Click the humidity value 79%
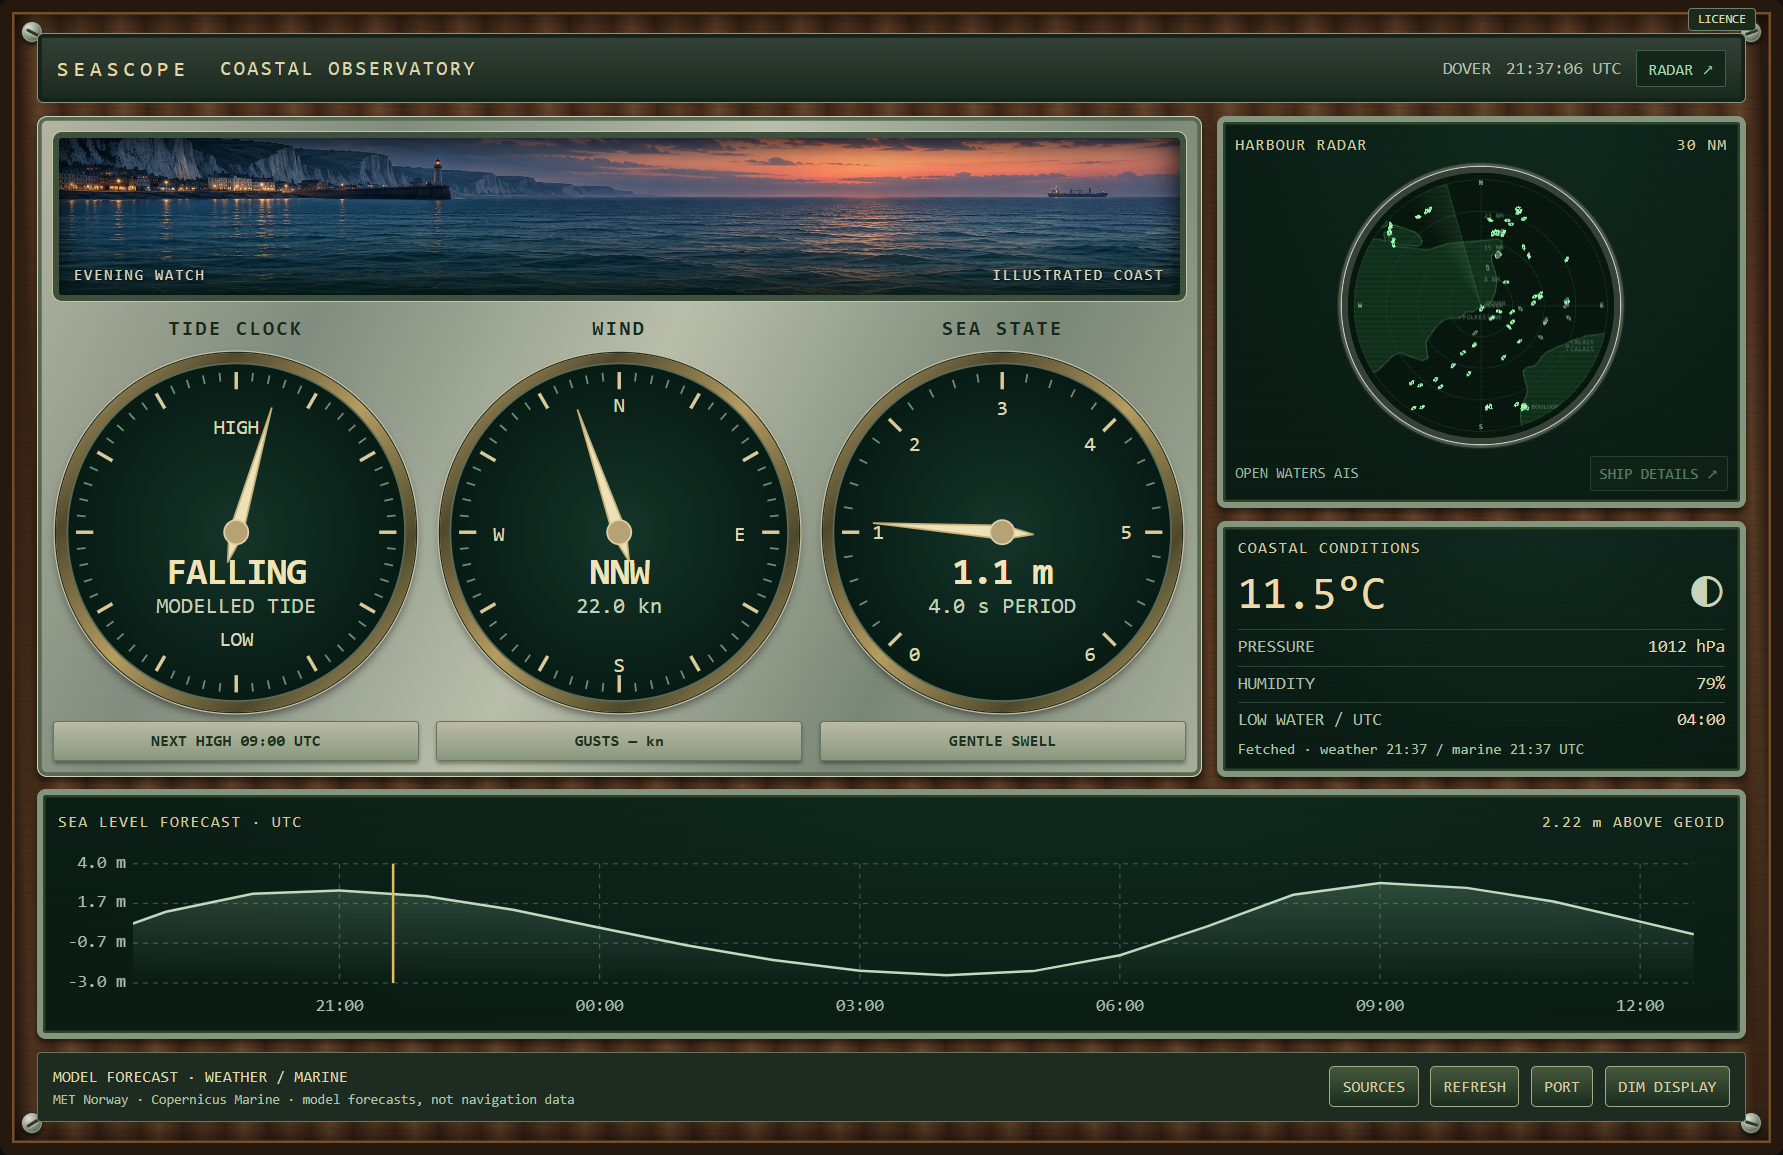Viewport: 1783px width, 1155px height. coord(1710,683)
